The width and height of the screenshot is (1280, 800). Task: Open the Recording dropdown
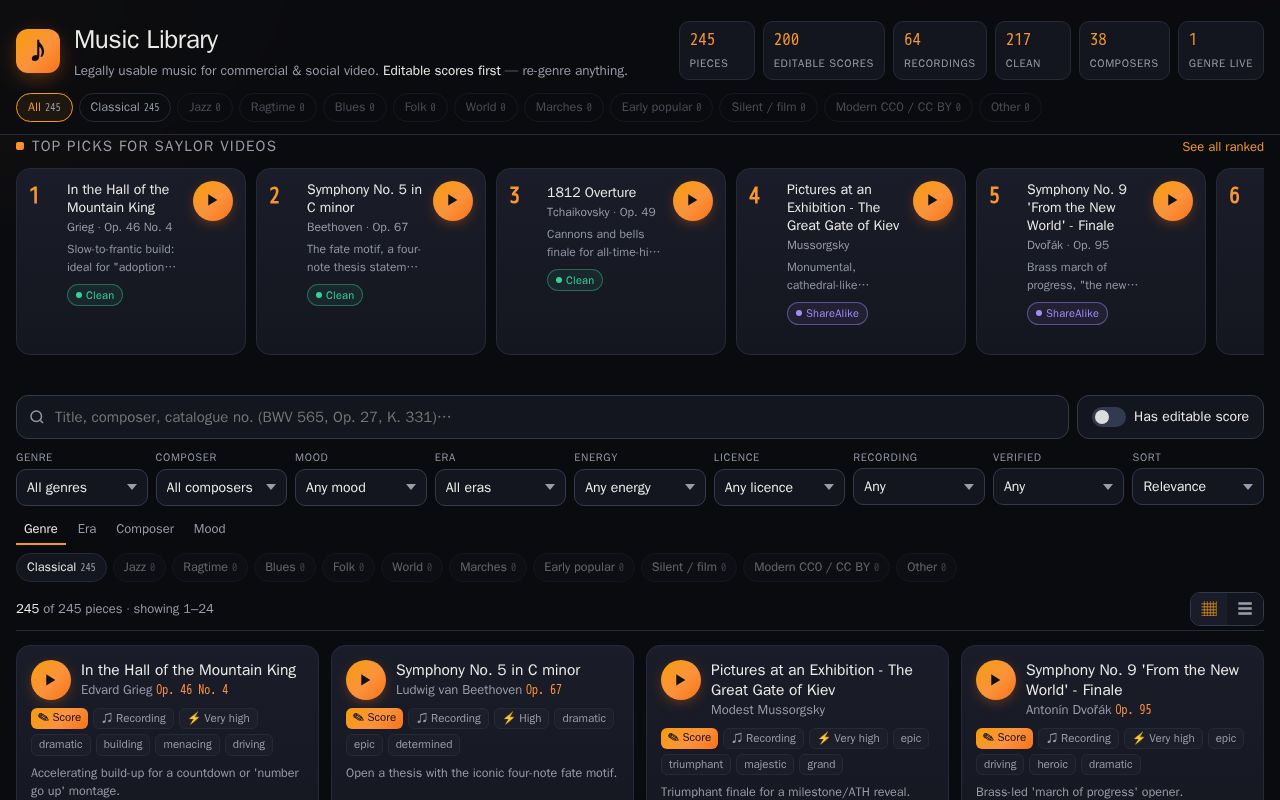pyautogui.click(x=919, y=487)
